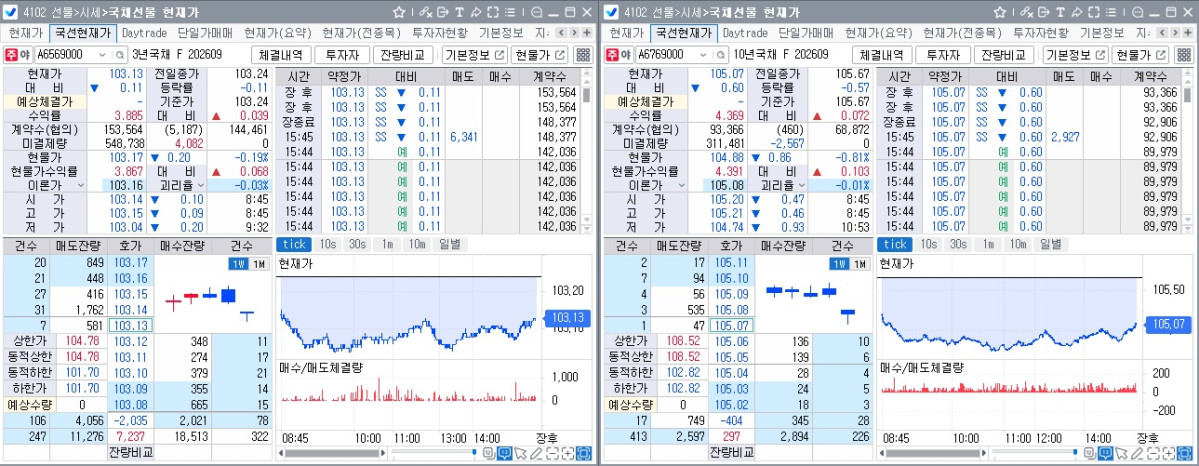Click horizontal scrollbar under left chart
Screen dimensions: 1199x466
pos(333,453)
